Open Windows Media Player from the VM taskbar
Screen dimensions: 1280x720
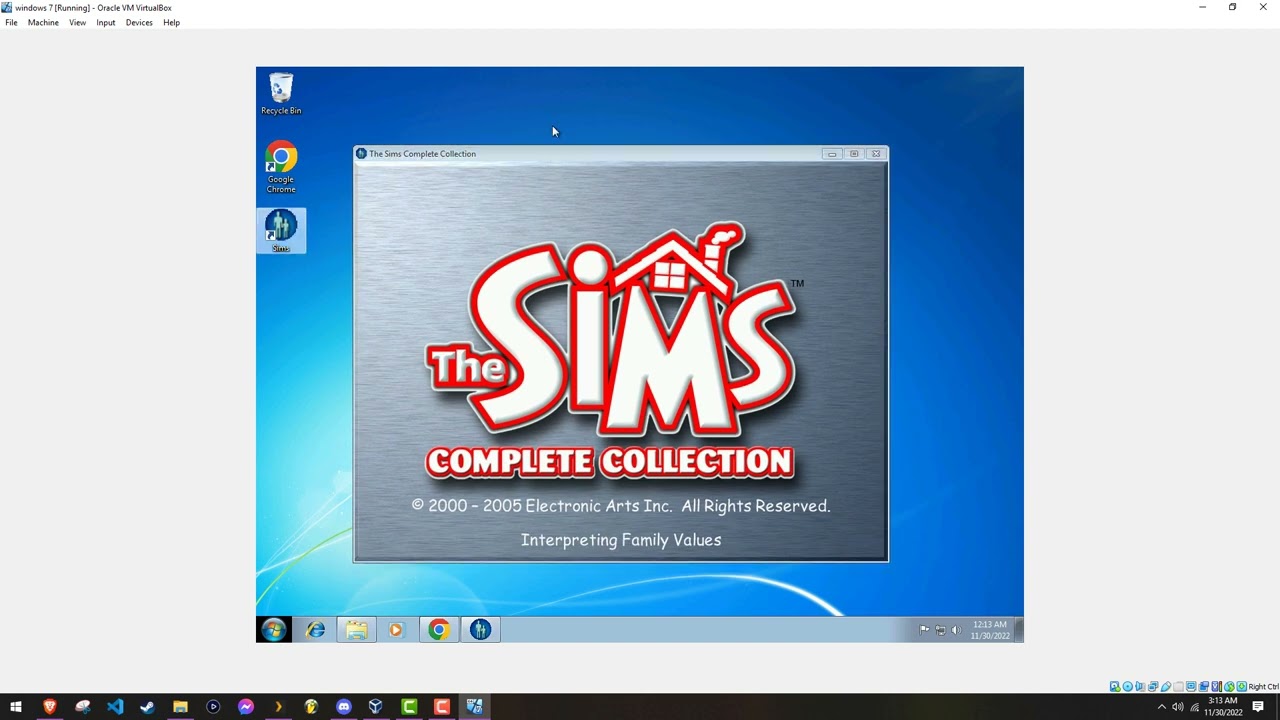pos(397,629)
